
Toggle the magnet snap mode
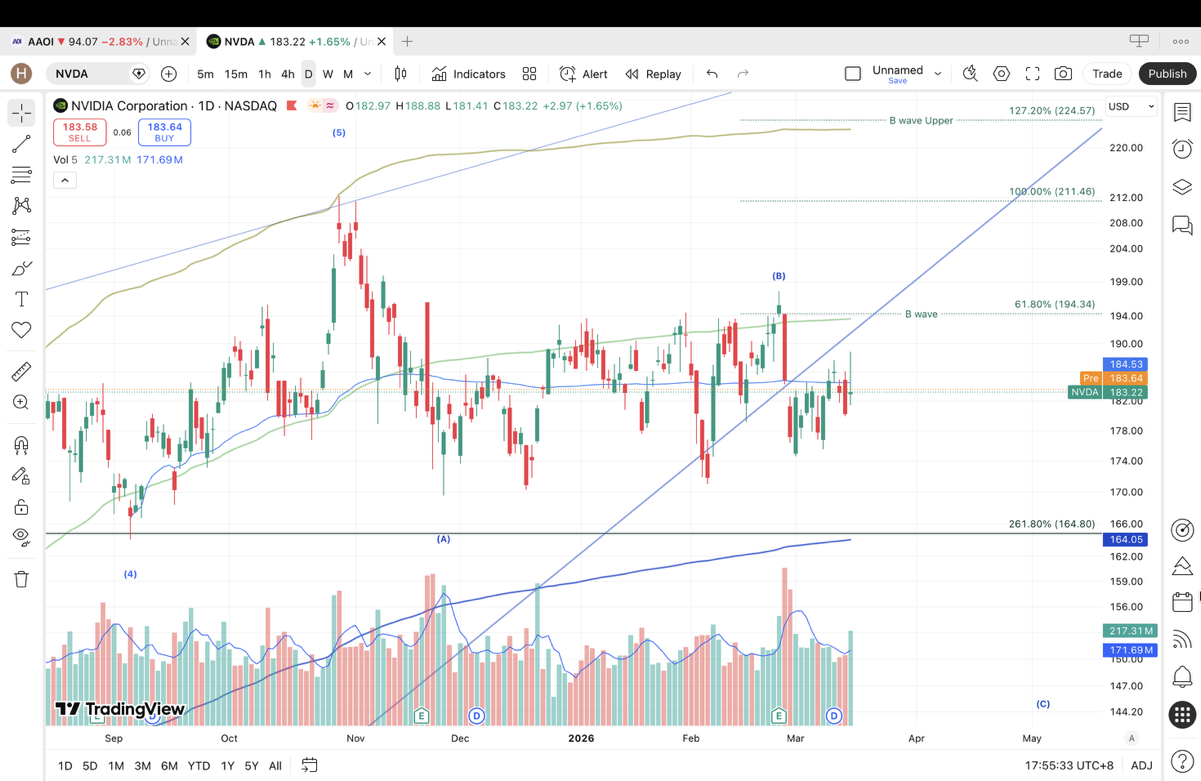pos(21,445)
